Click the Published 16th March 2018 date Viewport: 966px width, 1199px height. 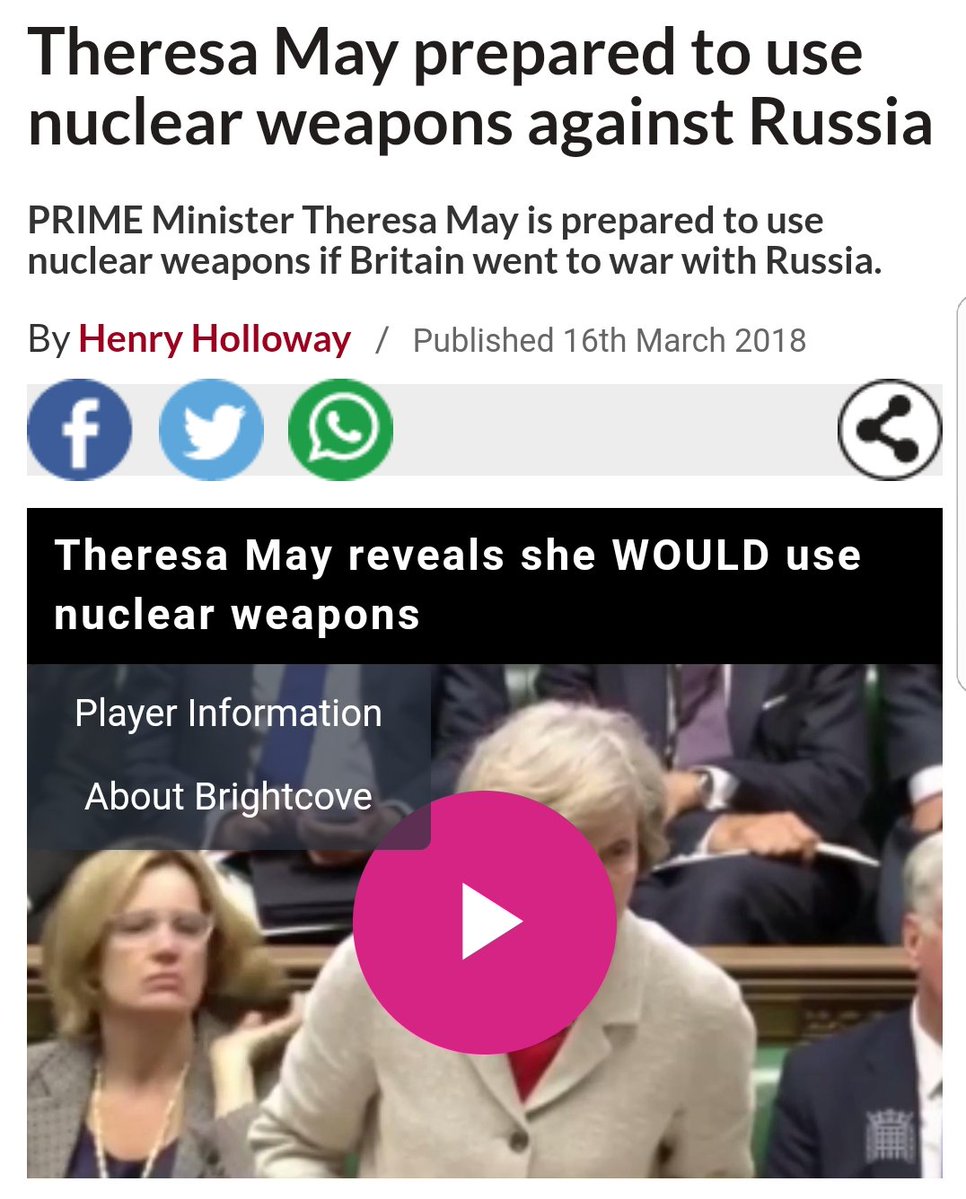[610, 340]
